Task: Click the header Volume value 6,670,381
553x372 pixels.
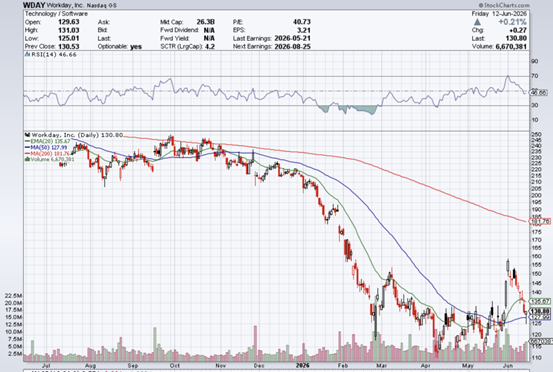Action: click(511, 46)
